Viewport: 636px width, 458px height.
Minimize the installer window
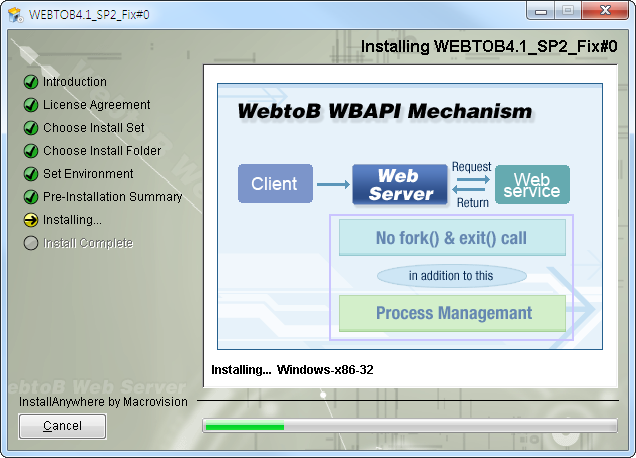[541, 11]
